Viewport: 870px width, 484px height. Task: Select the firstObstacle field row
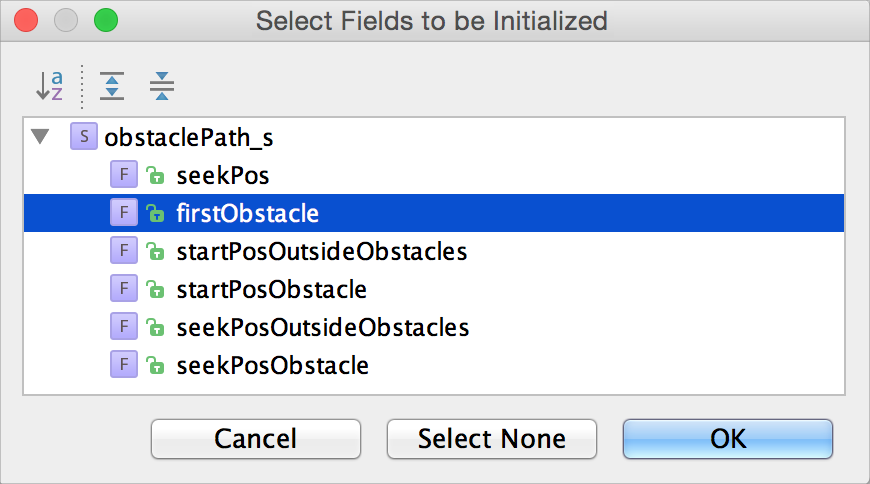434,213
